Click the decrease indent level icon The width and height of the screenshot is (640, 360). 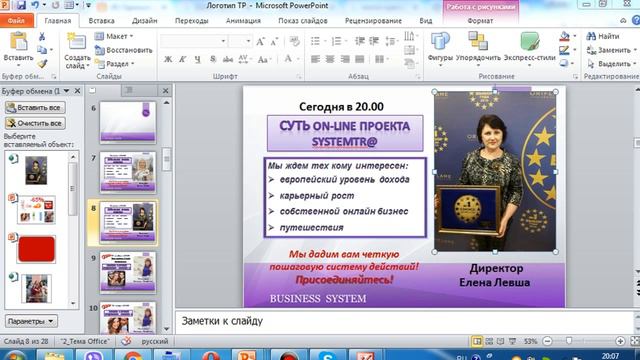point(360,41)
